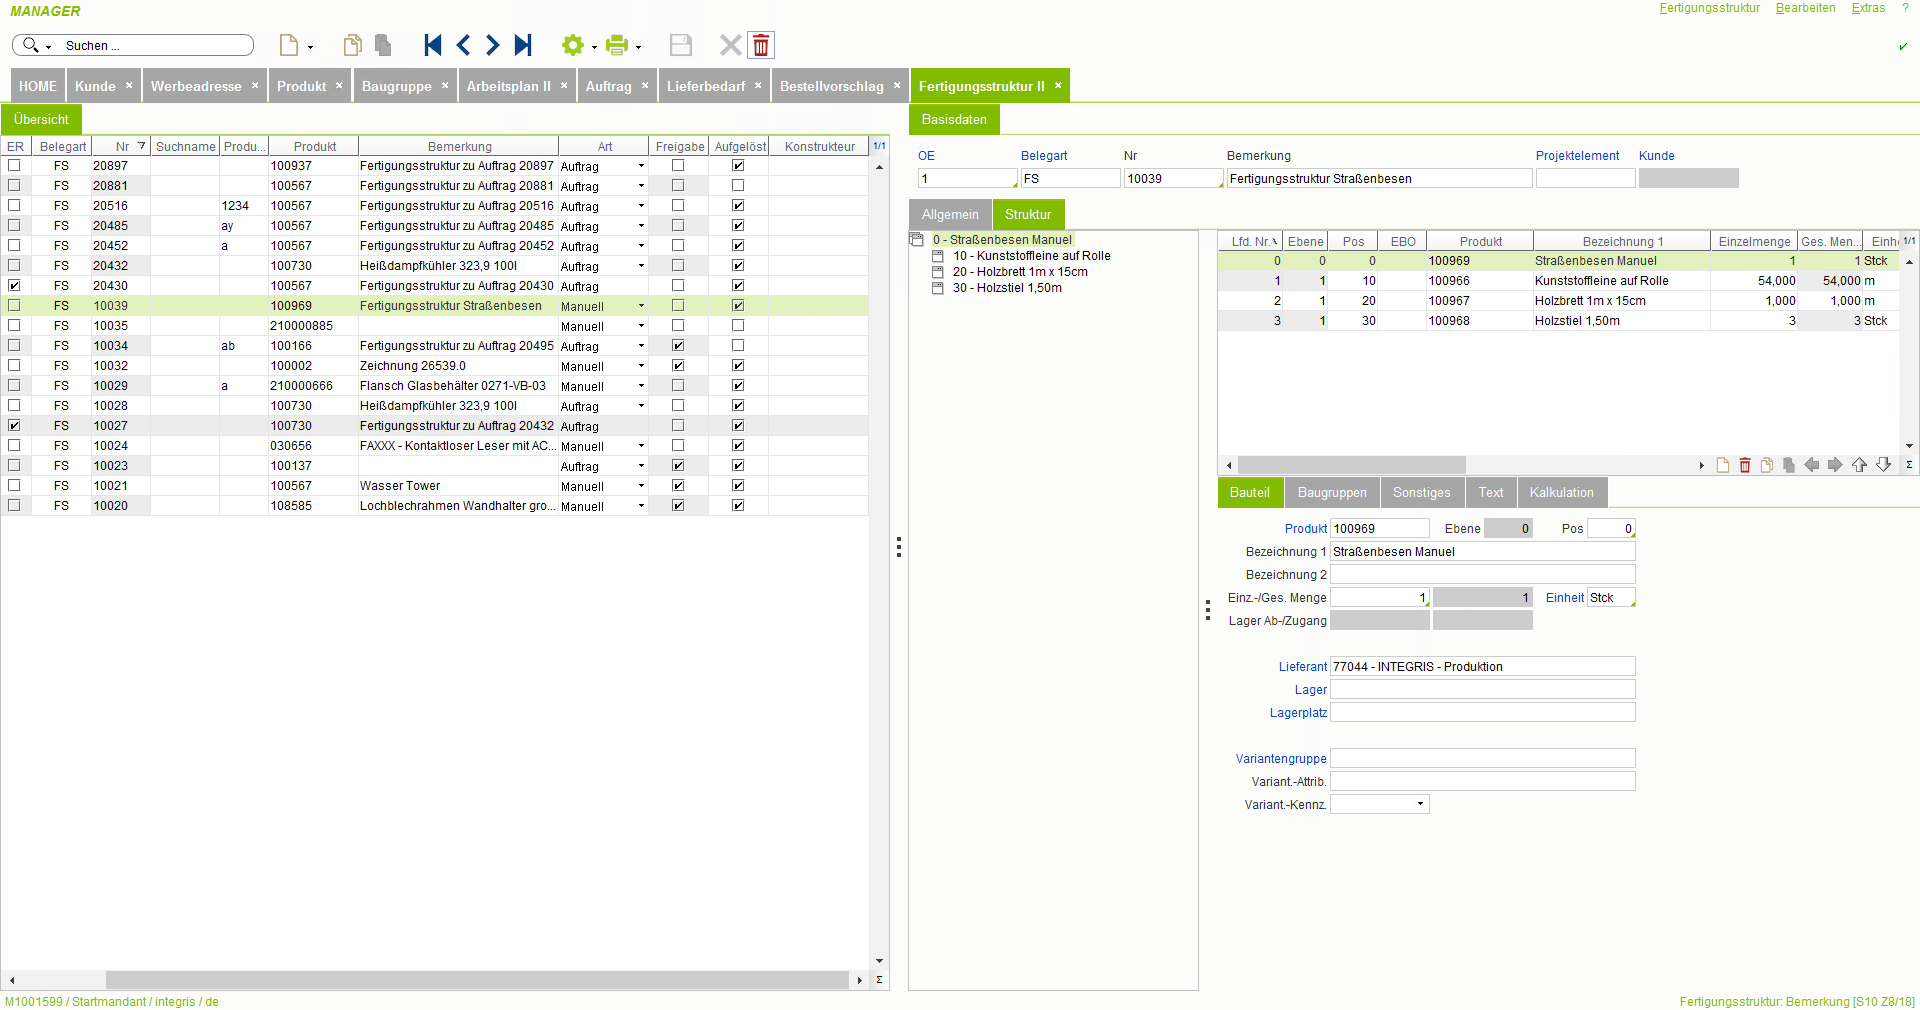Click the green printer icon
This screenshot has height=1010, width=1920.
click(617, 45)
